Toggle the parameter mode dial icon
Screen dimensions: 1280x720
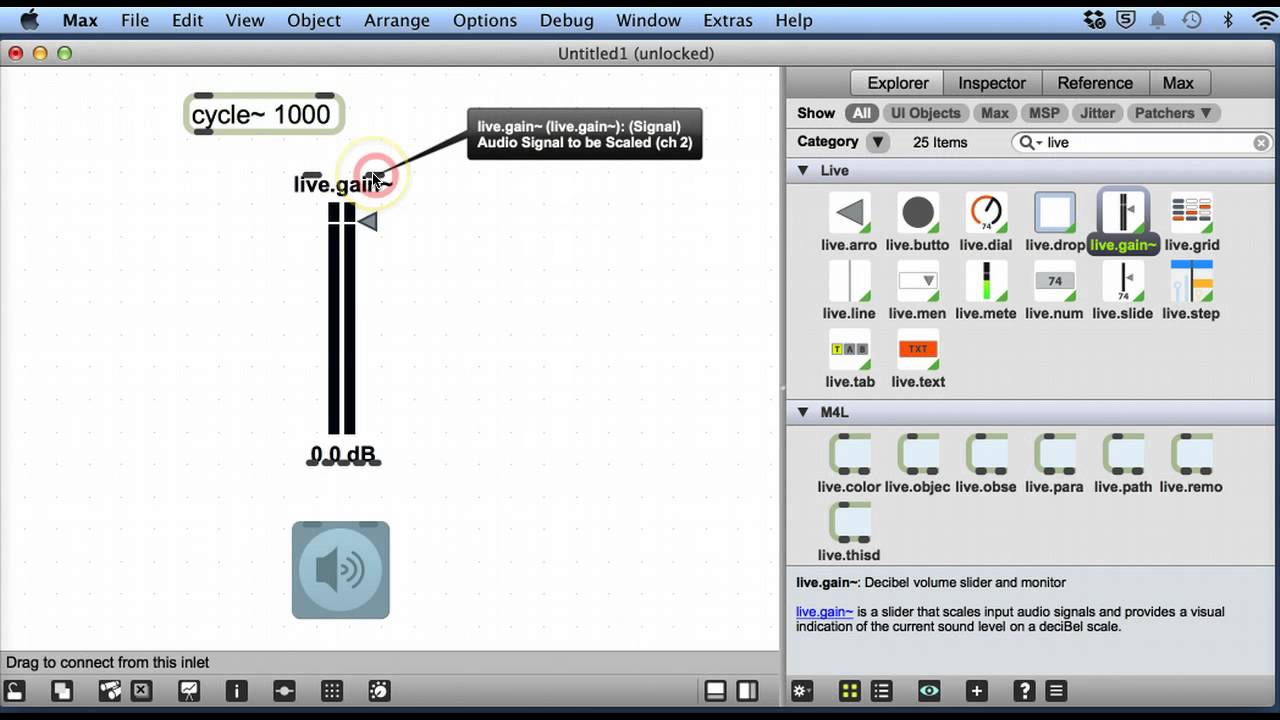coord(380,690)
